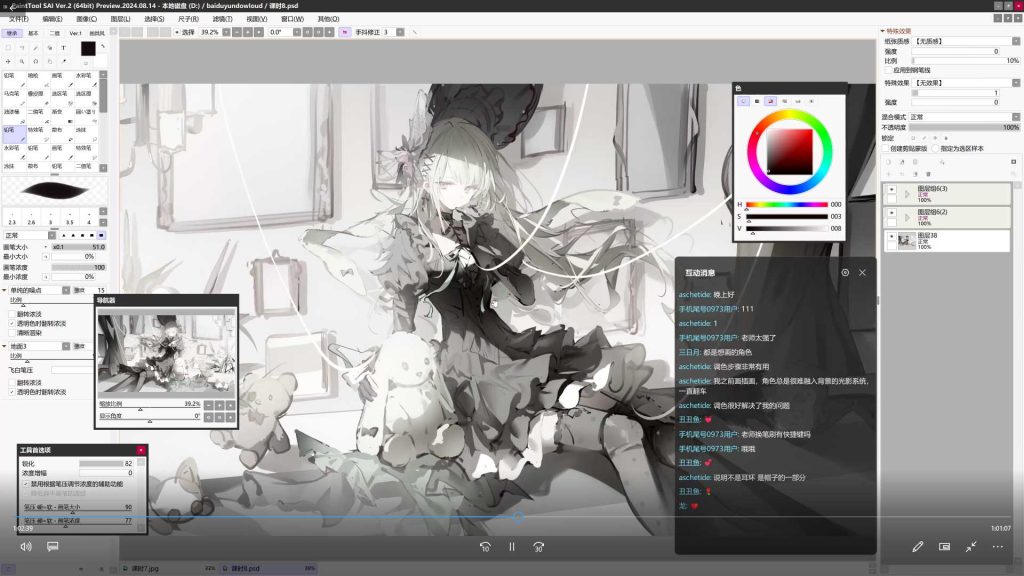Image resolution: width=1024 pixels, height=576 pixels.
Task: Close the 互动消息 chat panel
Action: pos(862,272)
